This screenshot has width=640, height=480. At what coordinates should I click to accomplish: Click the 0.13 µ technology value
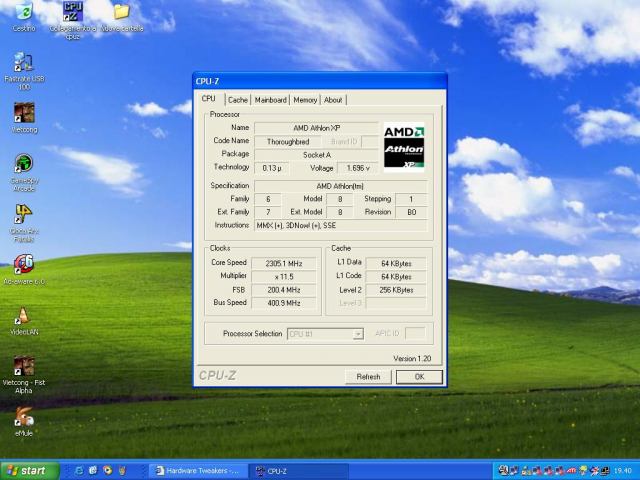272,168
